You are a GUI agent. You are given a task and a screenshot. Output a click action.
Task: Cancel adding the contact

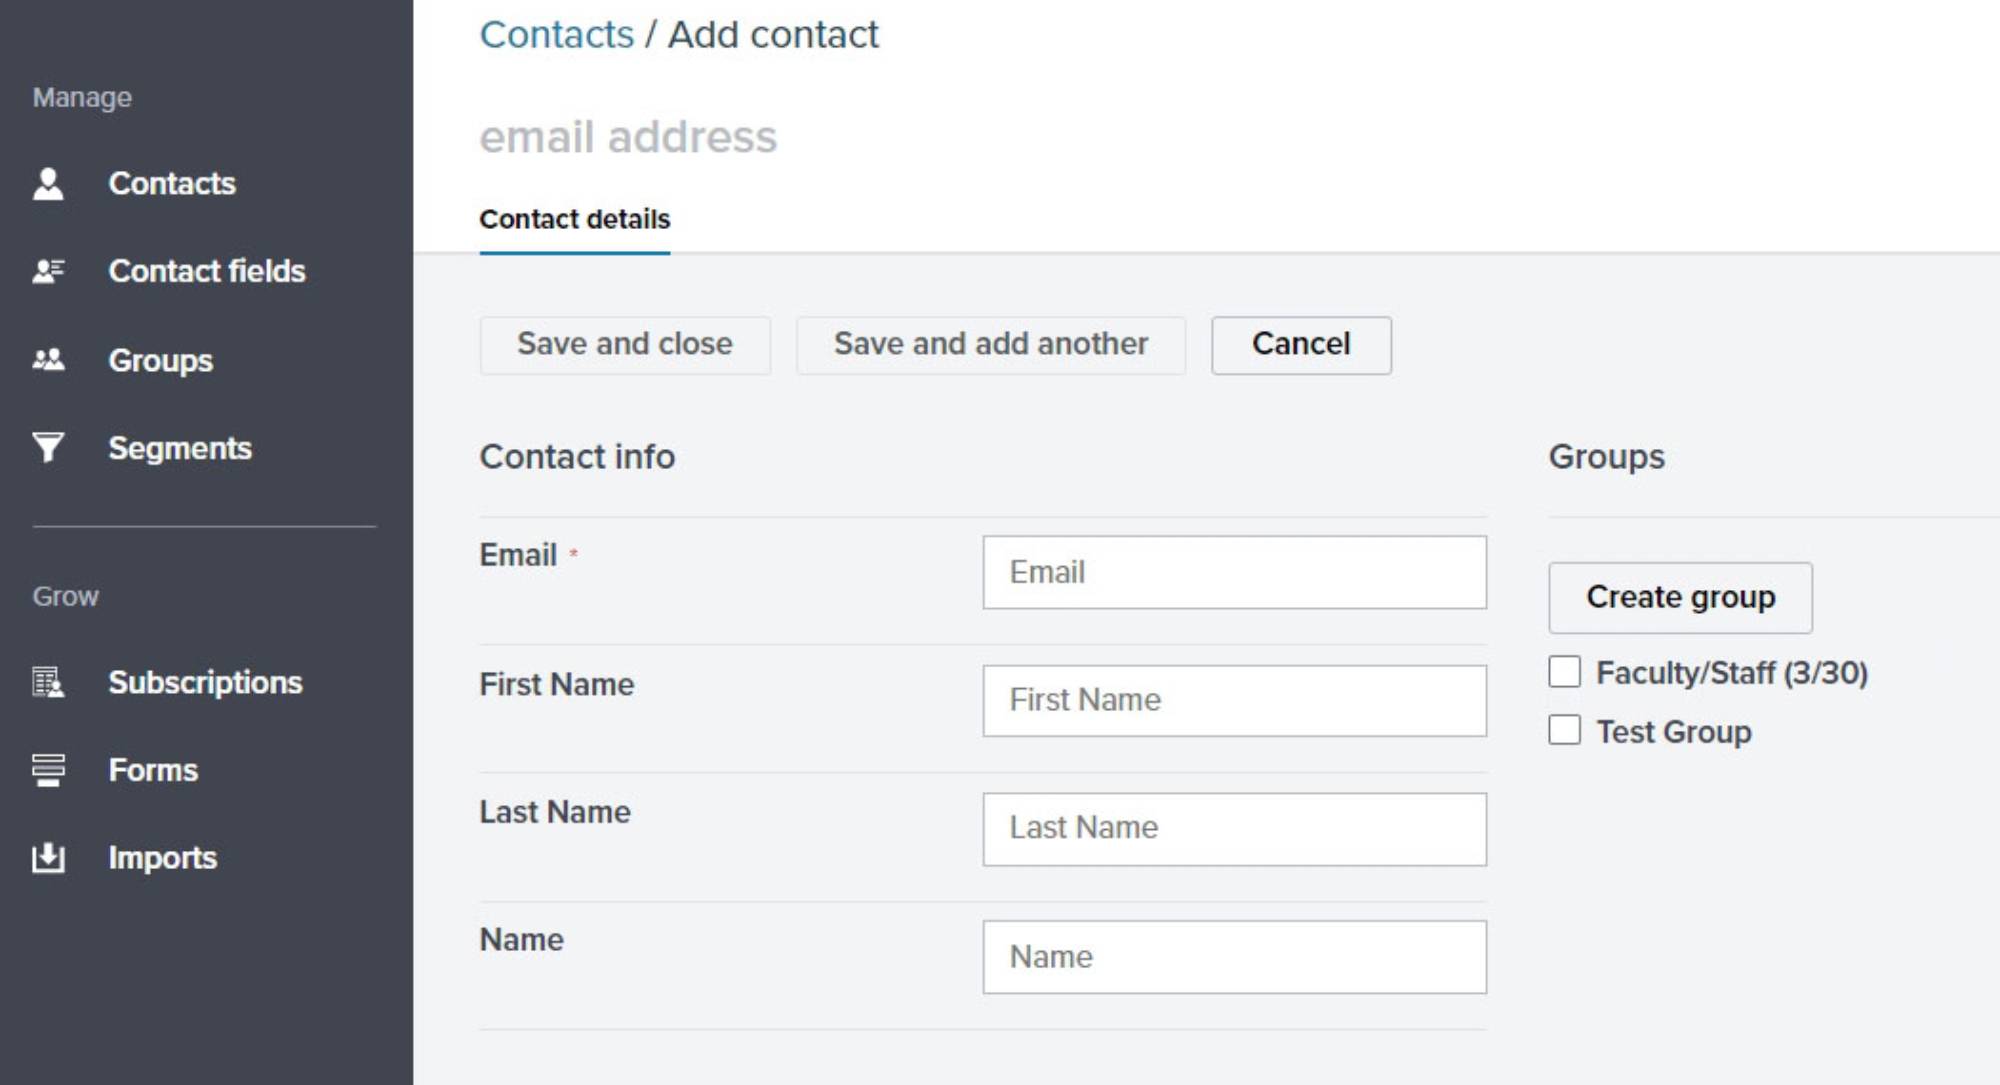click(1300, 345)
